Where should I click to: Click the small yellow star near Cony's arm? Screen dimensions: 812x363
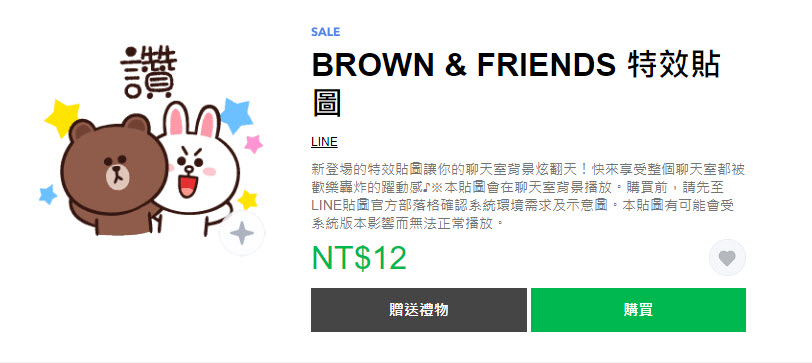(248, 199)
